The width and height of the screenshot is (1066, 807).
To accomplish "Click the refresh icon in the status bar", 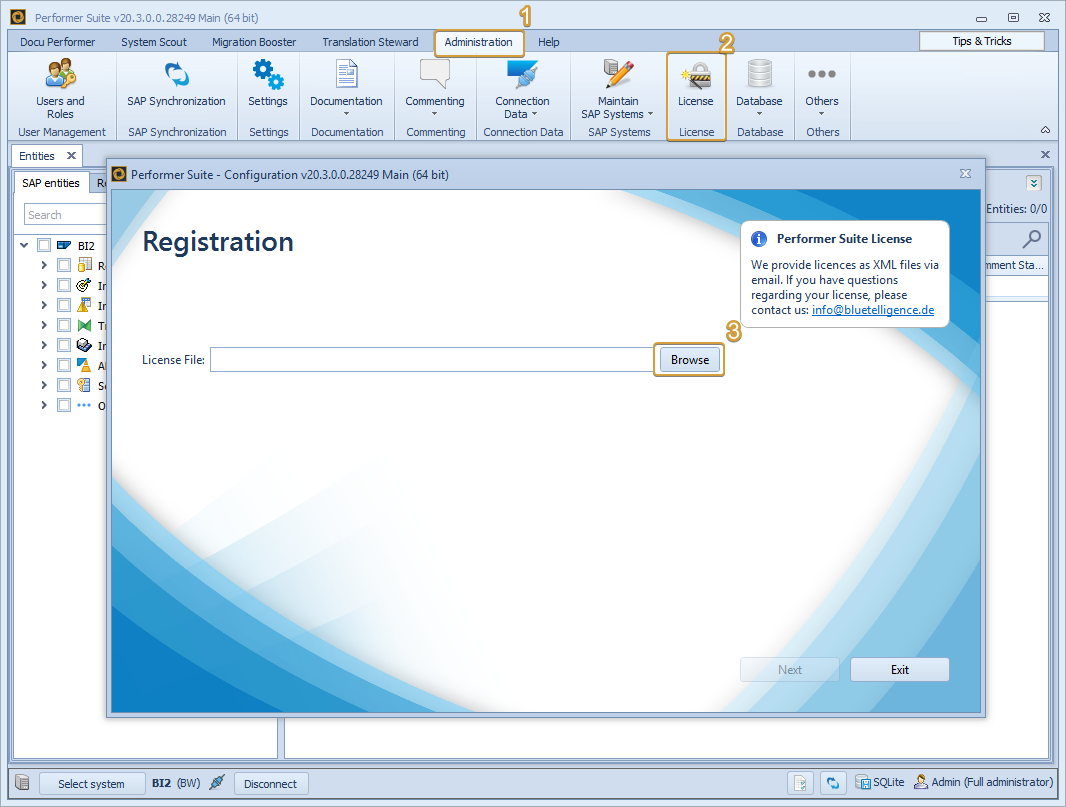I will [x=833, y=783].
